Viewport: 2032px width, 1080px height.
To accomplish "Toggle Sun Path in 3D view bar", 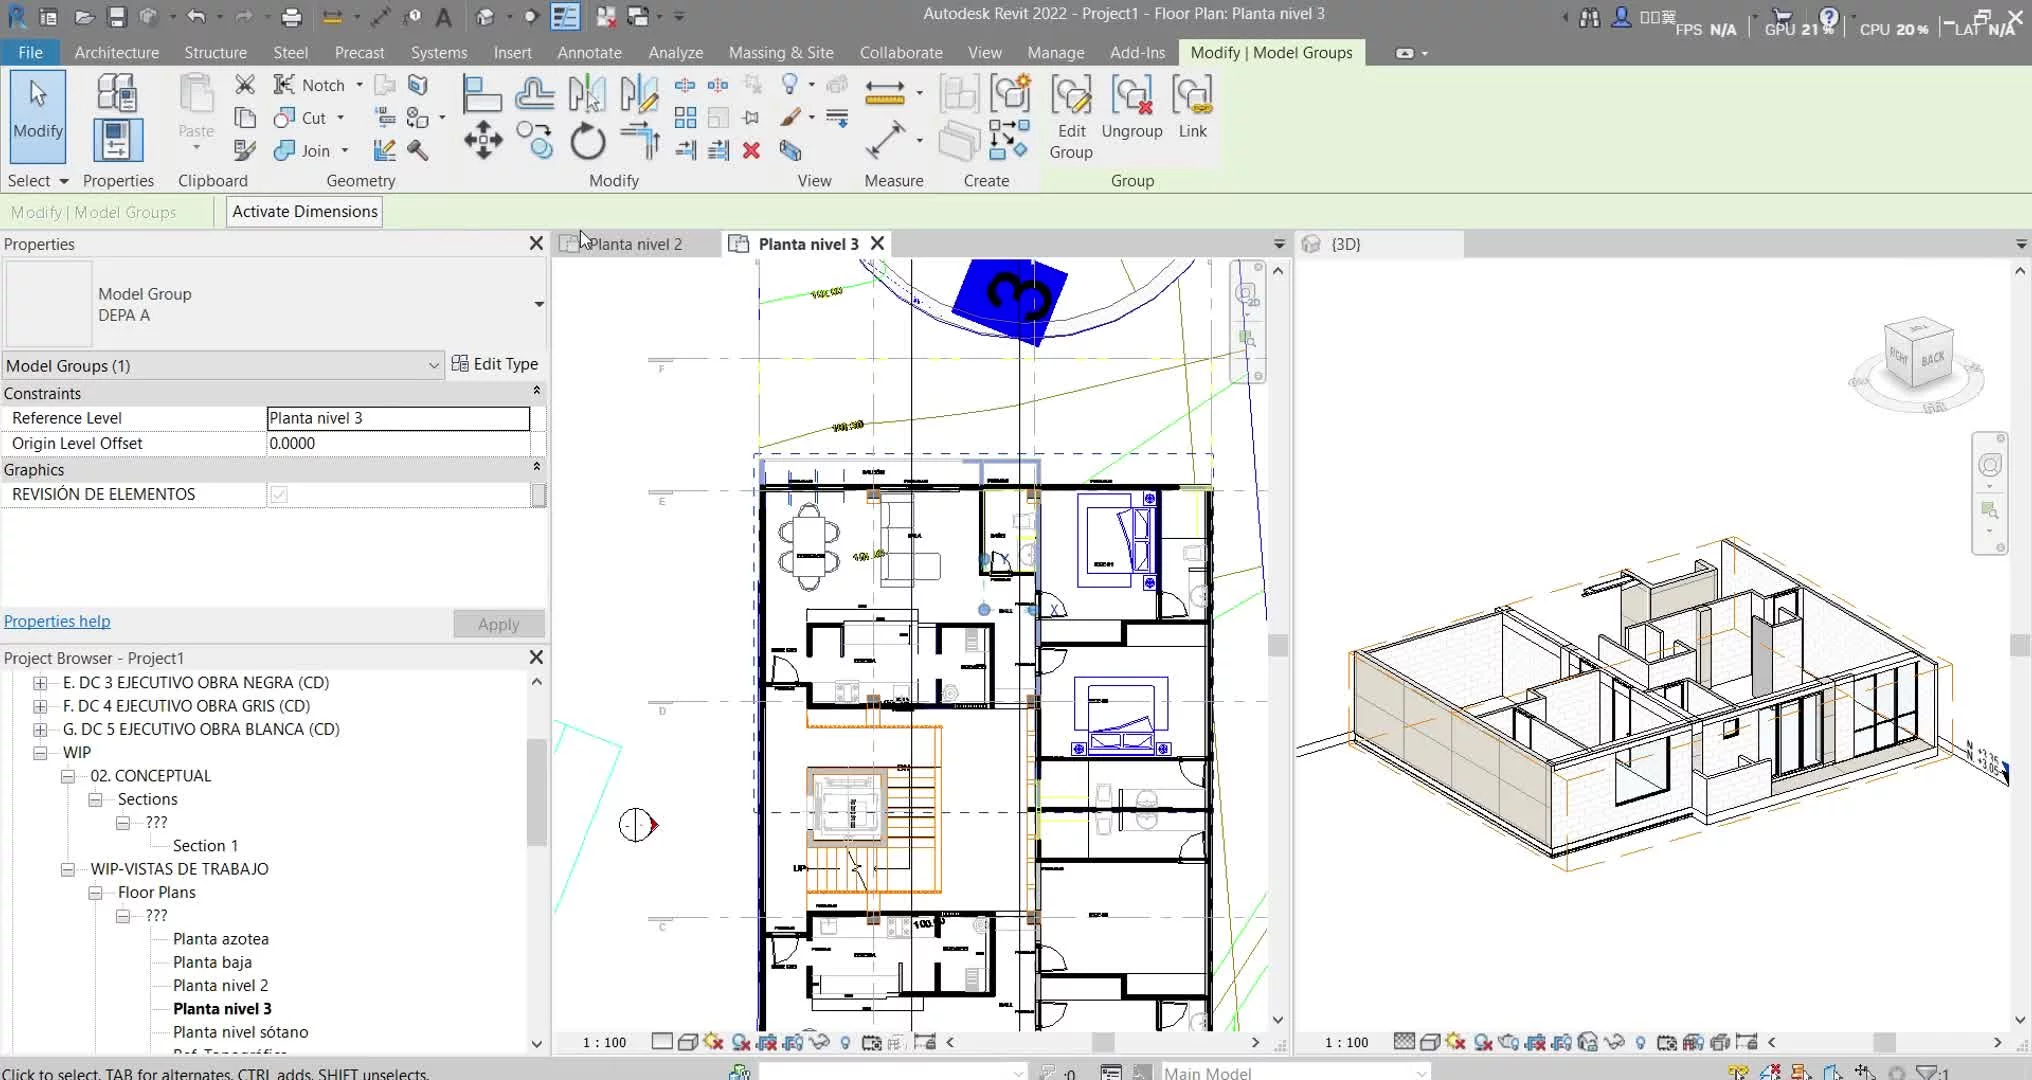I will click(1456, 1042).
